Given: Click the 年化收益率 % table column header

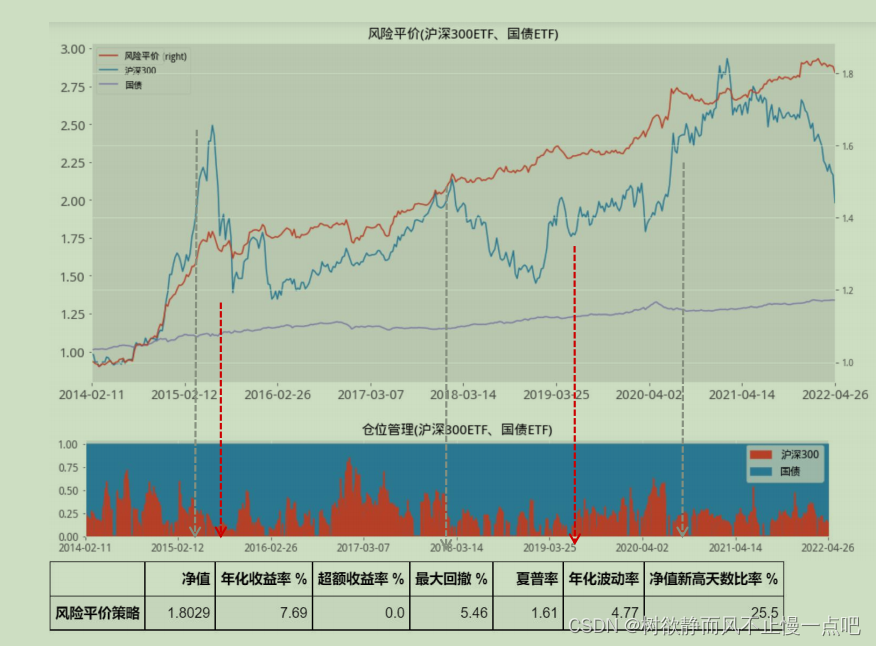Looking at the screenshot, I should tap(264, 579).
